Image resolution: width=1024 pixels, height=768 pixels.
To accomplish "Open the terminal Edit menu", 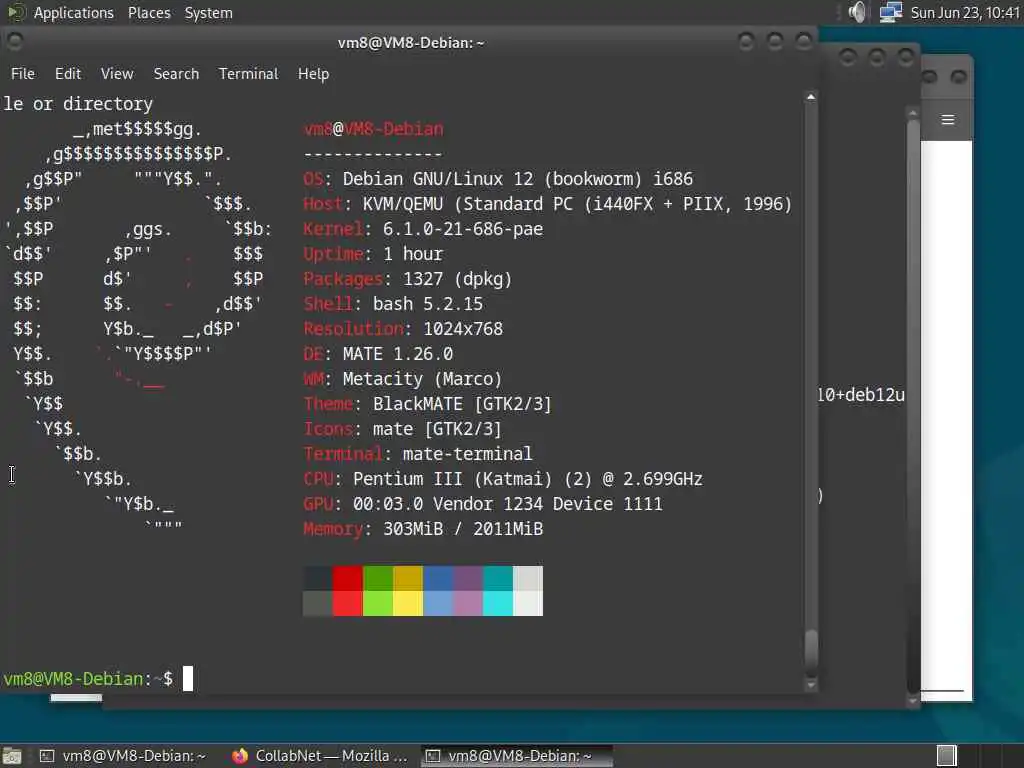I will coord(68,74).
